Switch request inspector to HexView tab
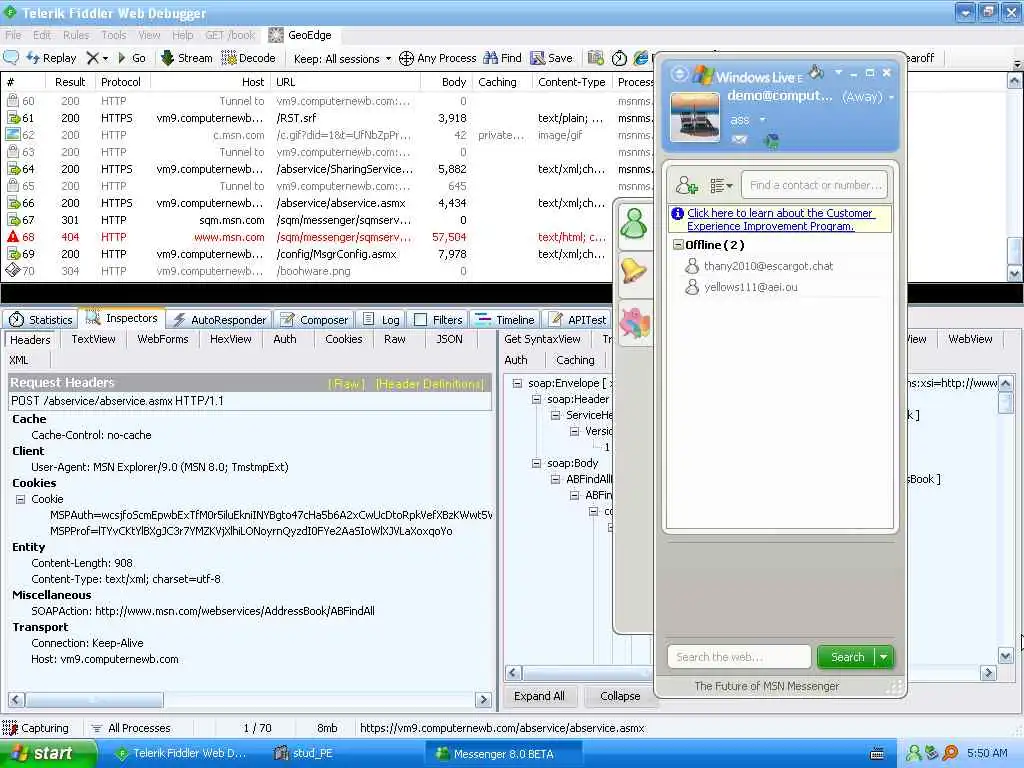Viewport: 1024px width, 768px height. coord(231,339)
